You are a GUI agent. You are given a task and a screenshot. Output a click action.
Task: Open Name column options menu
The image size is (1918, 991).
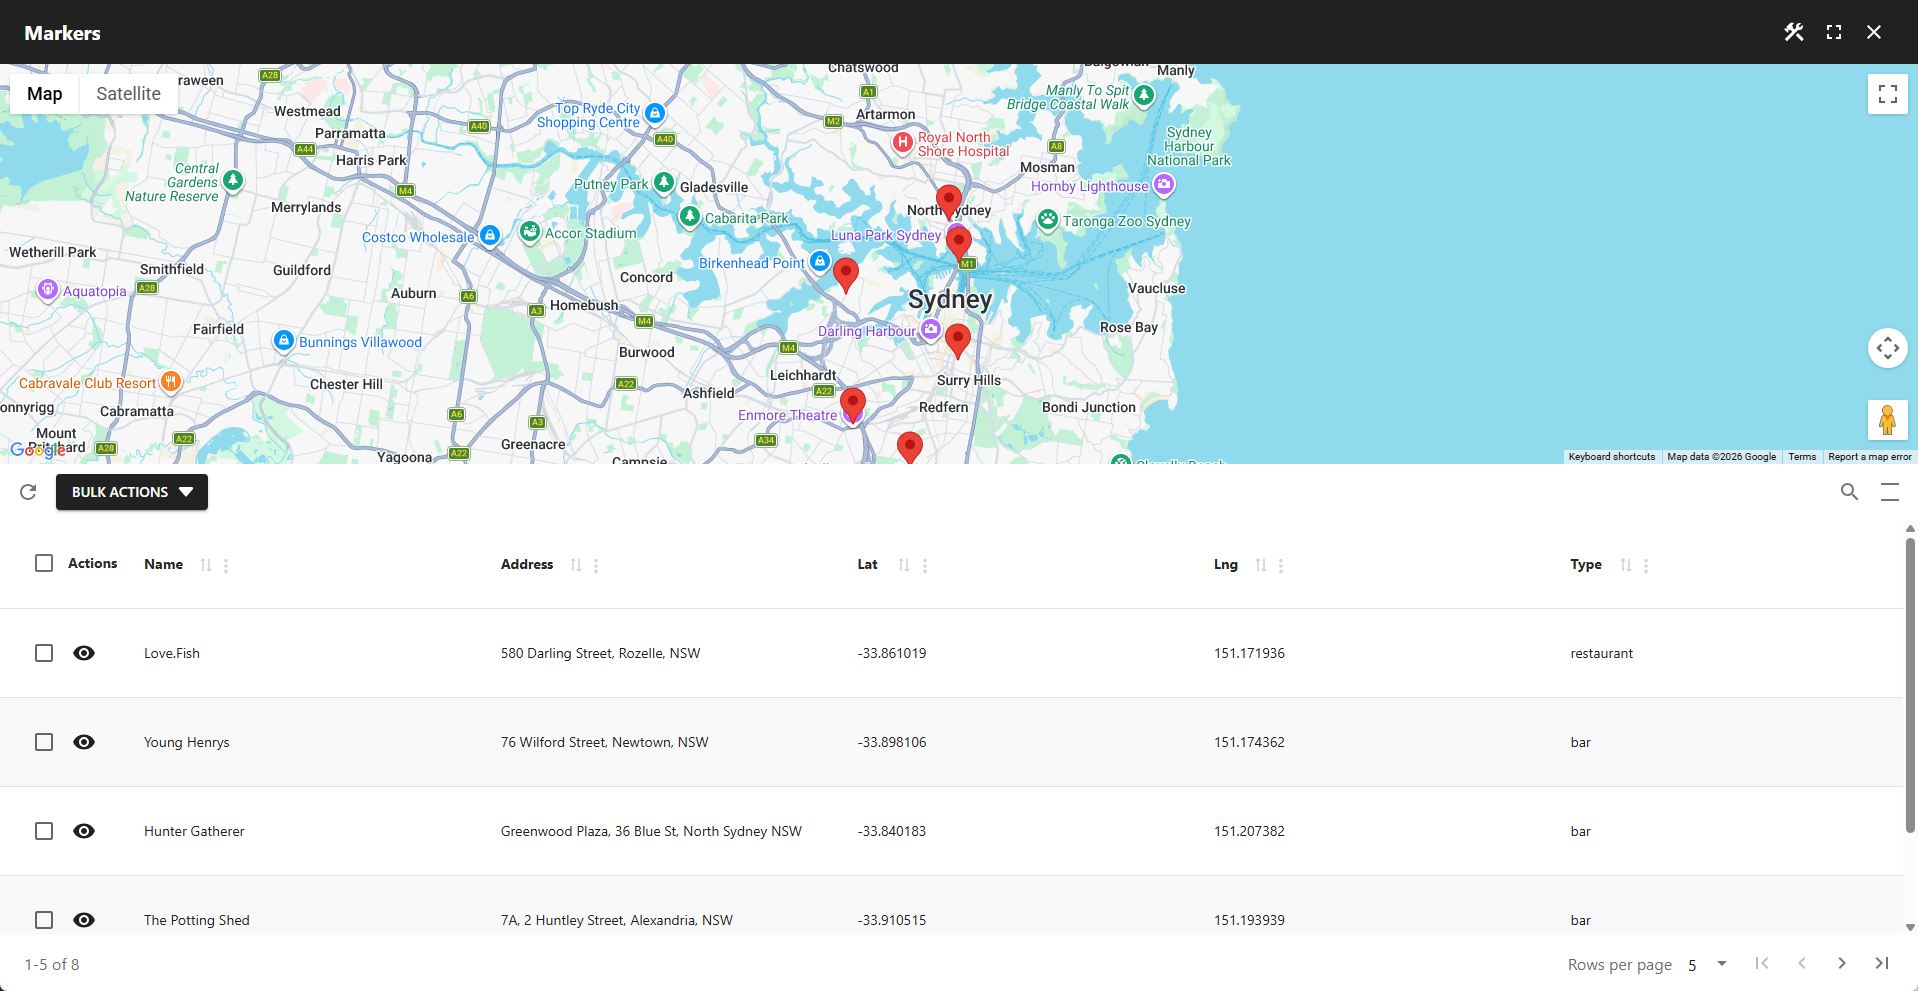(x=226, y=565)
